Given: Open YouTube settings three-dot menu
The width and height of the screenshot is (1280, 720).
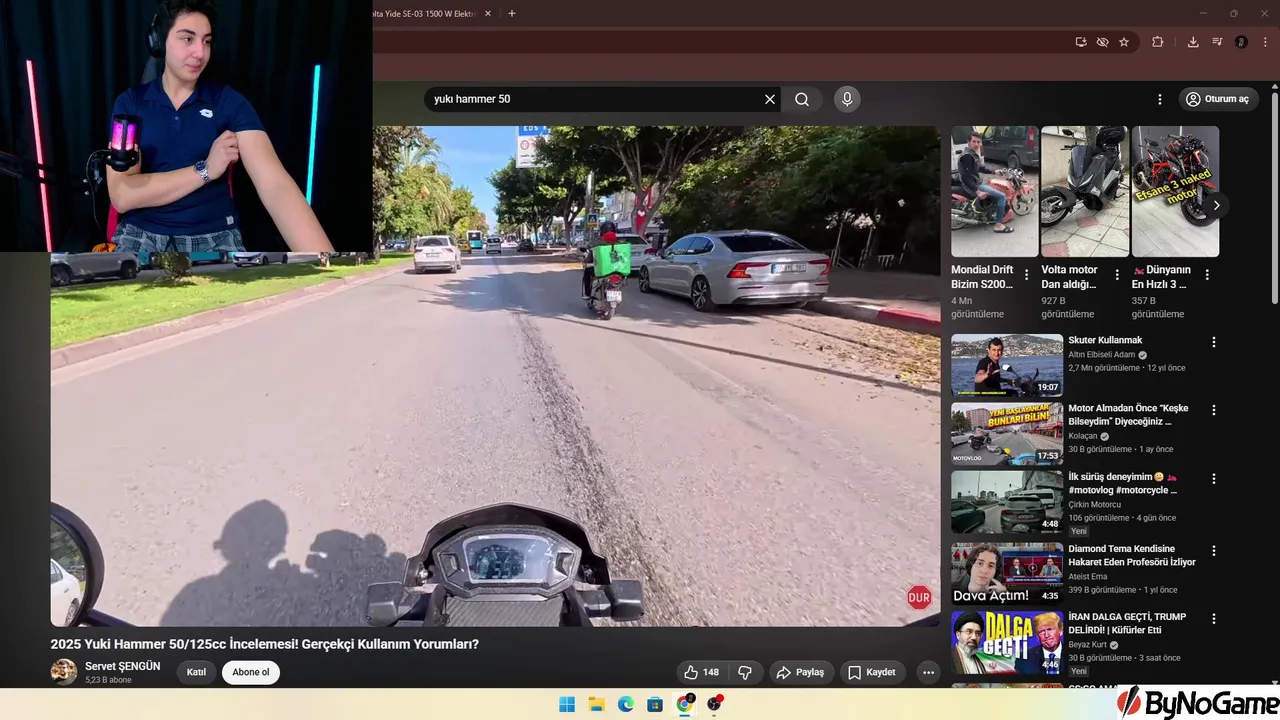Looking at the screenshot, I should point(1160,99).
